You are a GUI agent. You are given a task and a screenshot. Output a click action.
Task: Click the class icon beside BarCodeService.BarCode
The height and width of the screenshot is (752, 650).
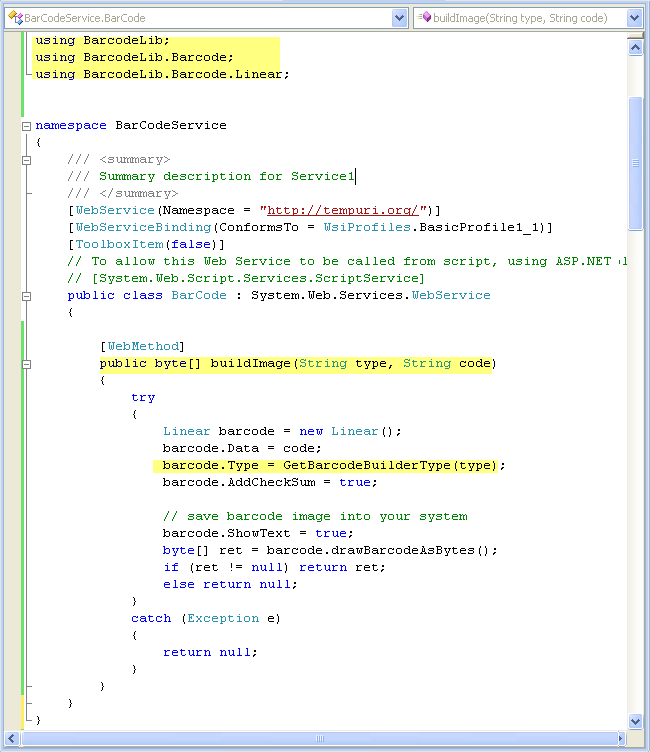pyautogui.click(x=16, y=18)
